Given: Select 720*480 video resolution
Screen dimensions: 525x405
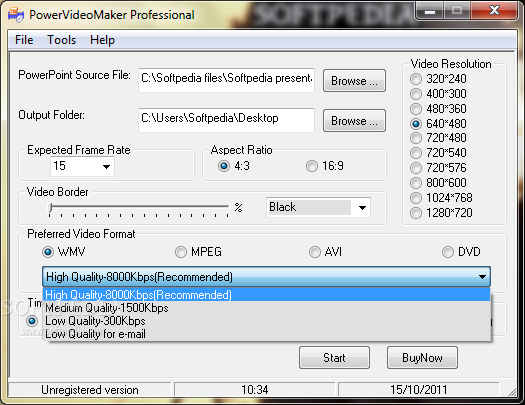Looking at the screenshot, I should (438, 138).
